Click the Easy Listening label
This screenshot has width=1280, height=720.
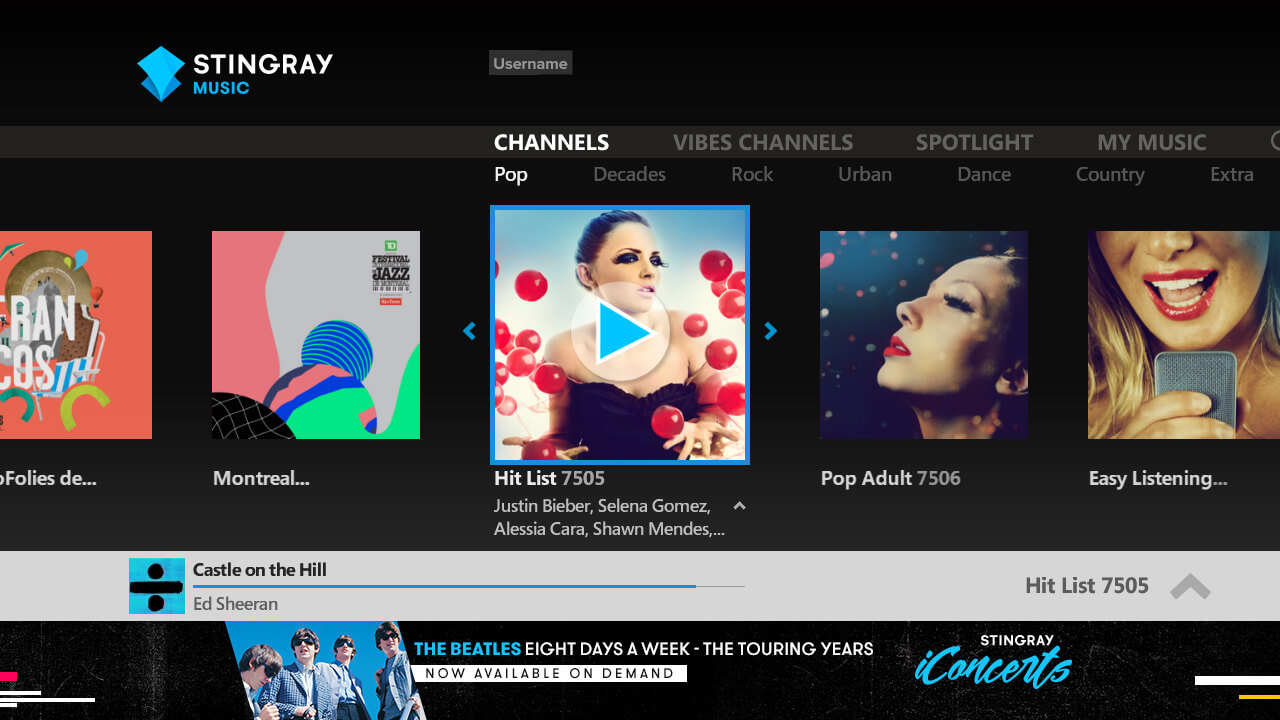pos(1158,479)
